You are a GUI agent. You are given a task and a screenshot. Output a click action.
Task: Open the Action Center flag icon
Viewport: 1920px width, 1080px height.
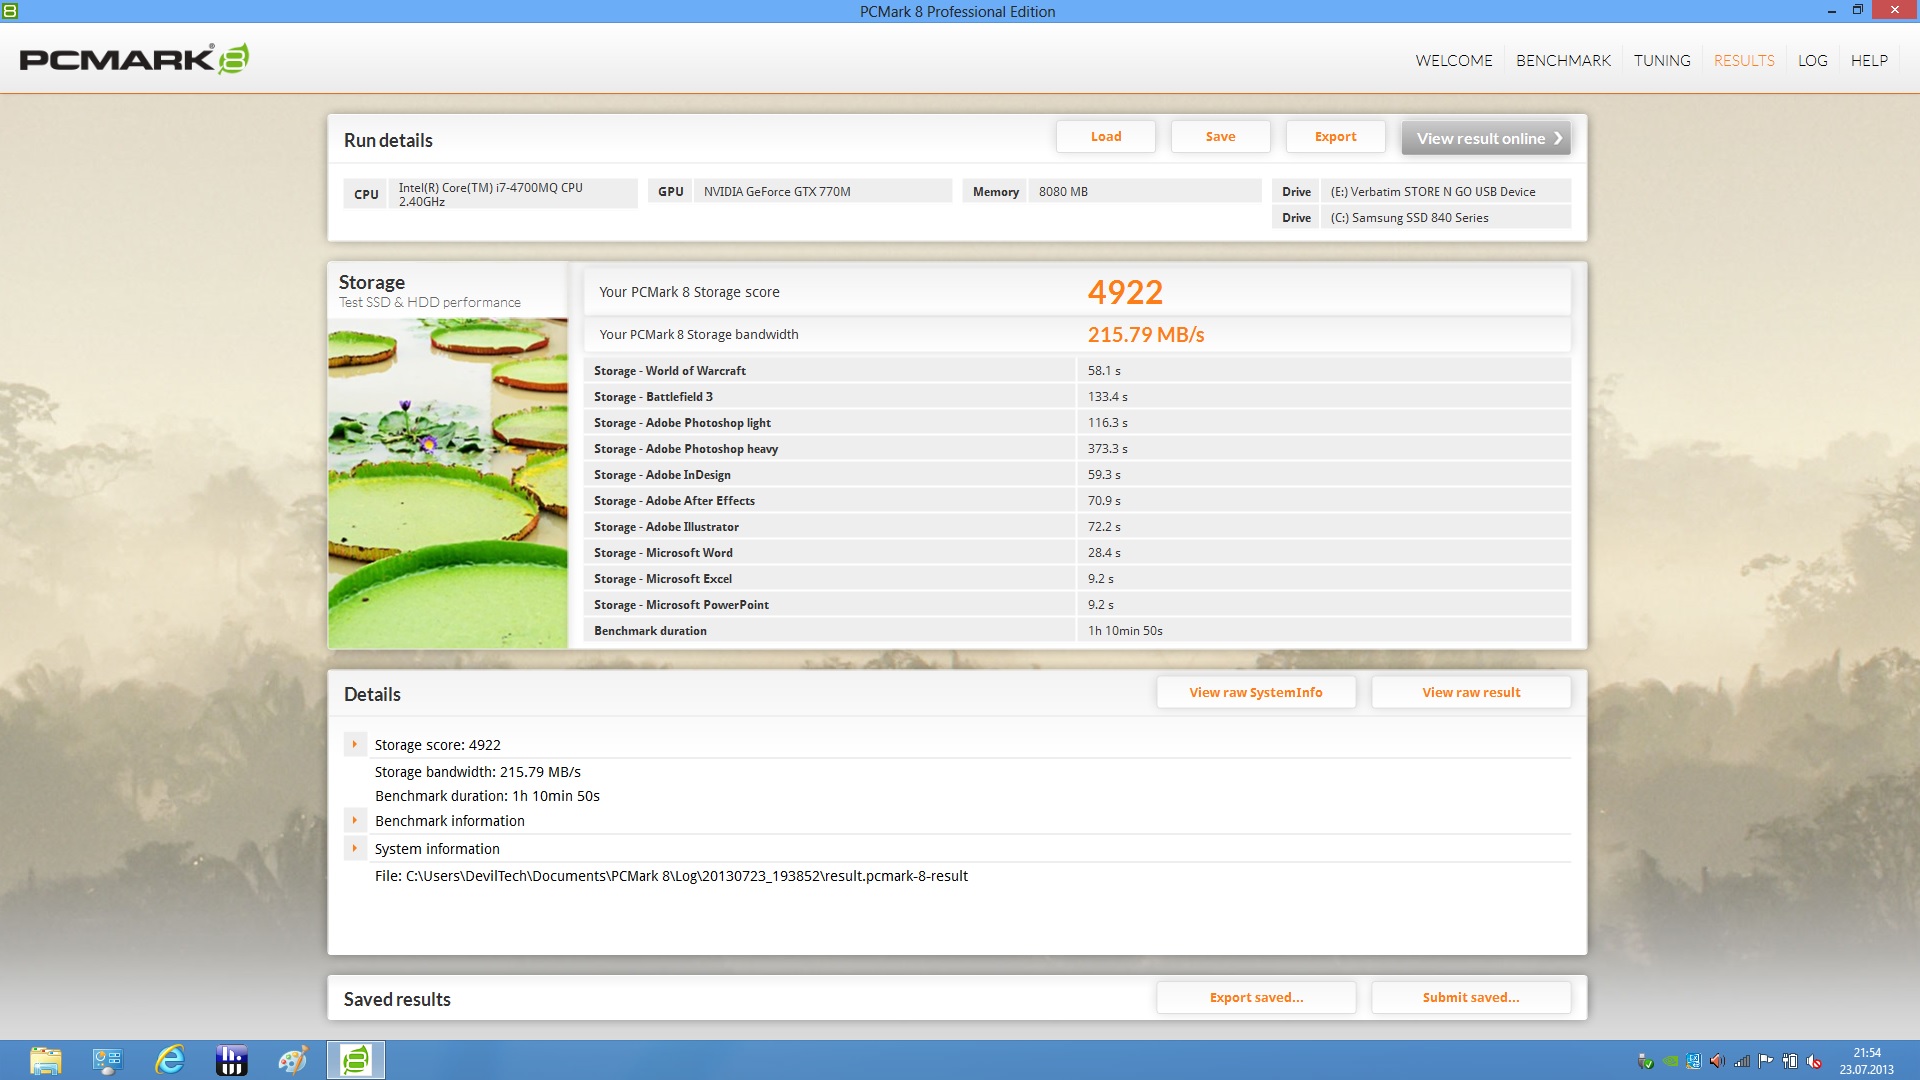[1766, 1061]
